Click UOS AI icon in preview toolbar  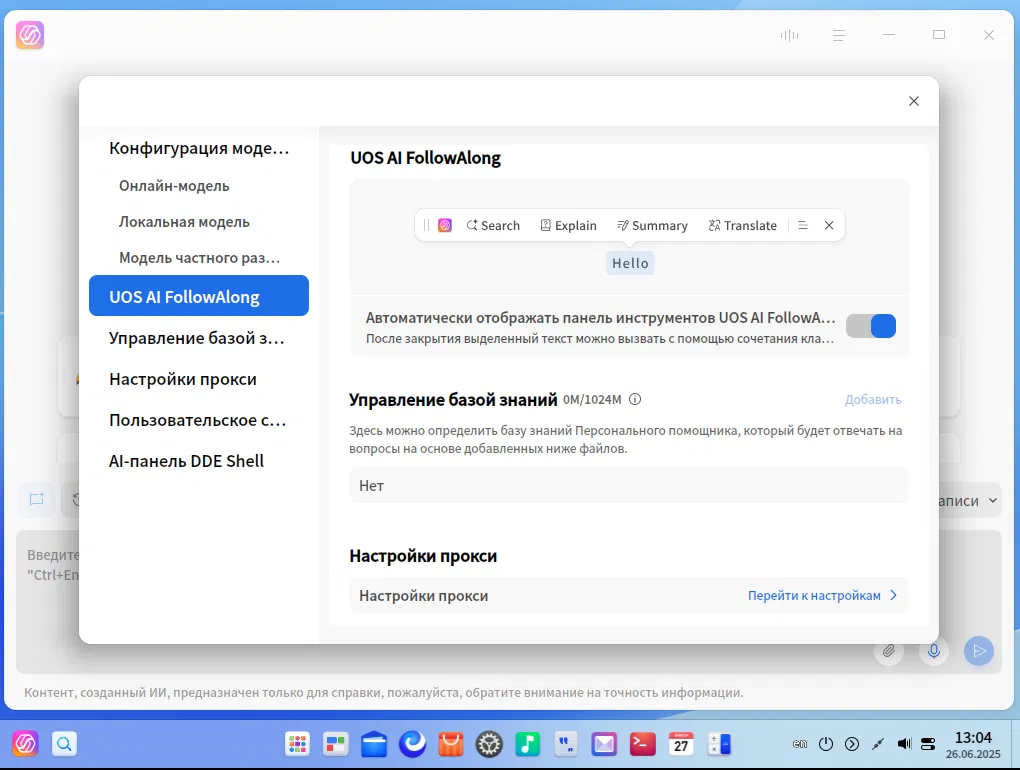click(x=445, y=226)
